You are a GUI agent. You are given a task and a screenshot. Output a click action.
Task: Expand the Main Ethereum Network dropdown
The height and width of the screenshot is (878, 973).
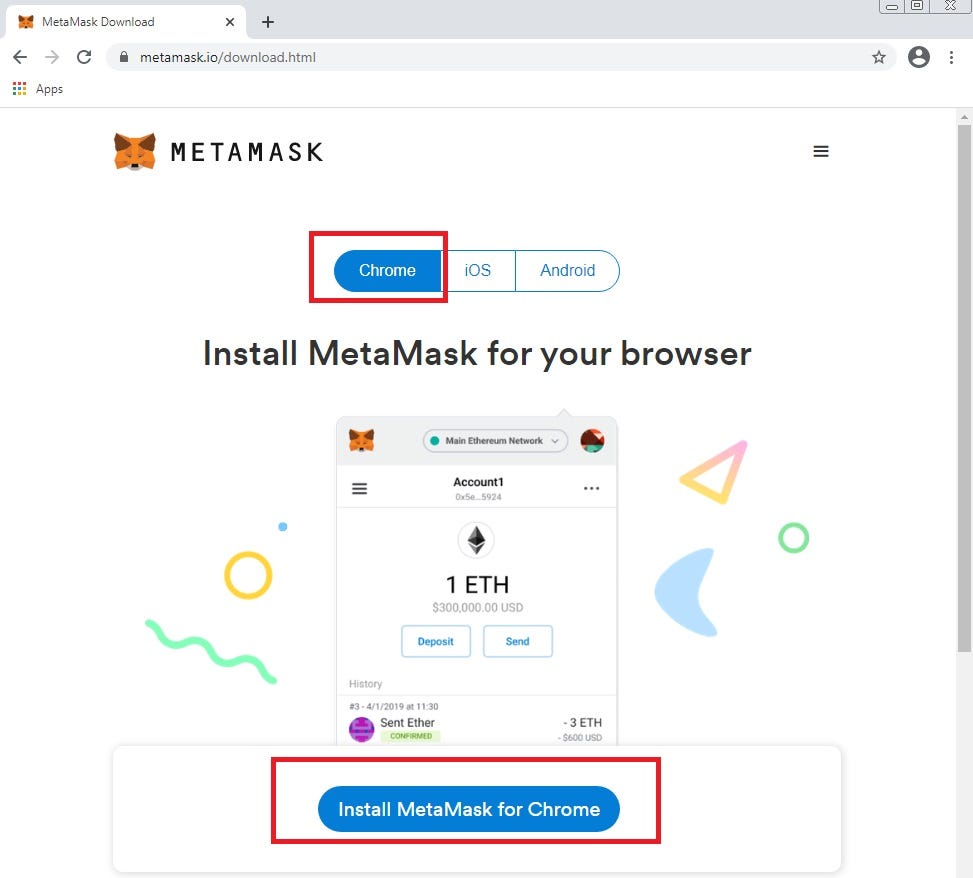click(495, 441)
